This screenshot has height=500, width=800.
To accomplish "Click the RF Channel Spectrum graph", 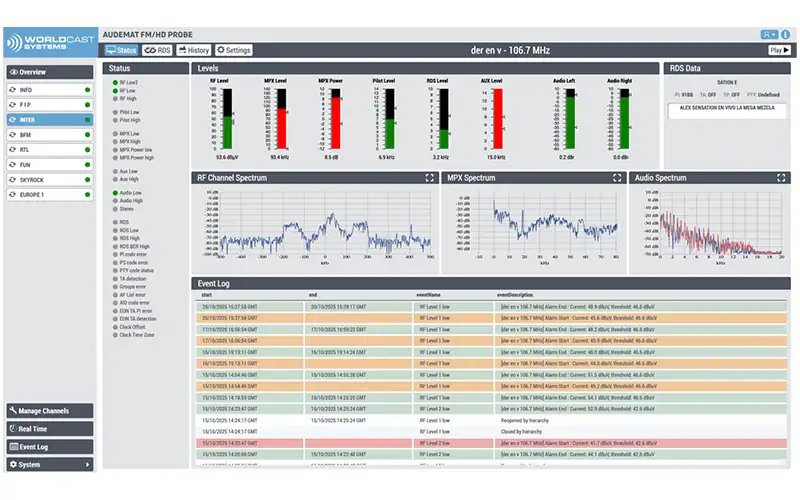I will [x=324, y=223].
